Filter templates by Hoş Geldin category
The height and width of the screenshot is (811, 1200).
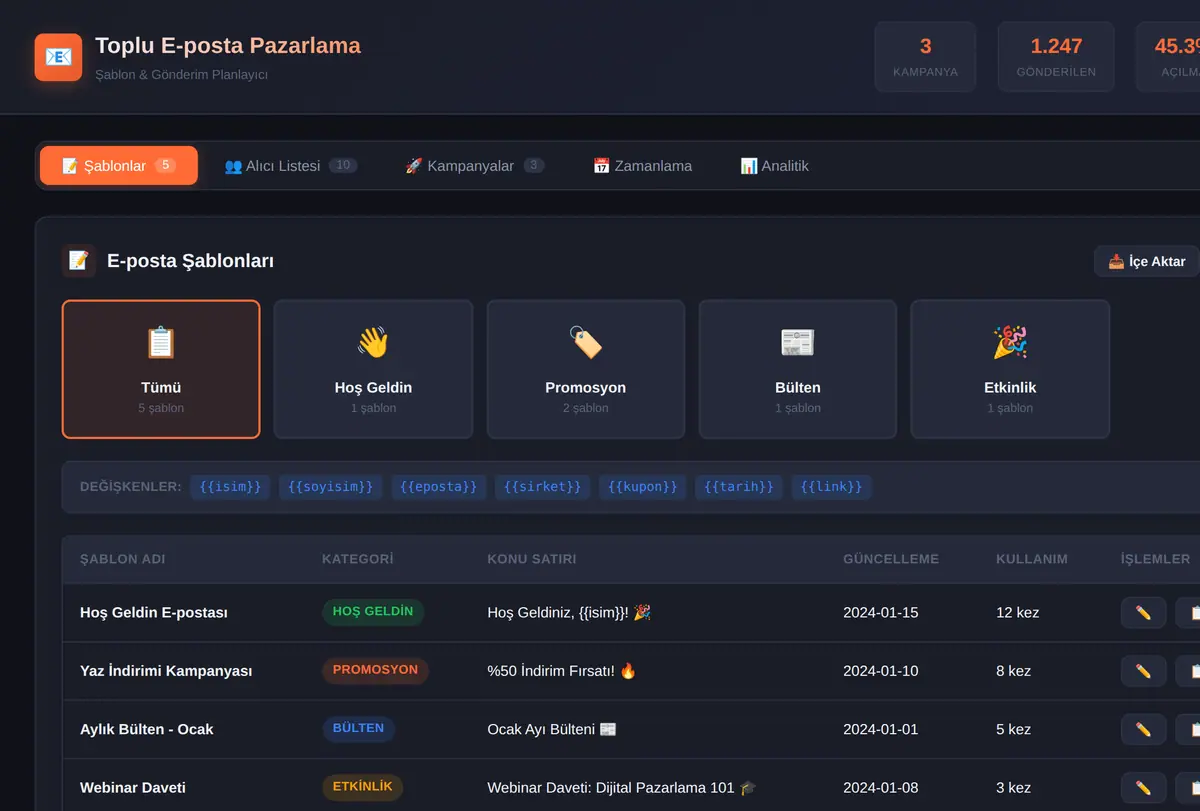[373, 369]
